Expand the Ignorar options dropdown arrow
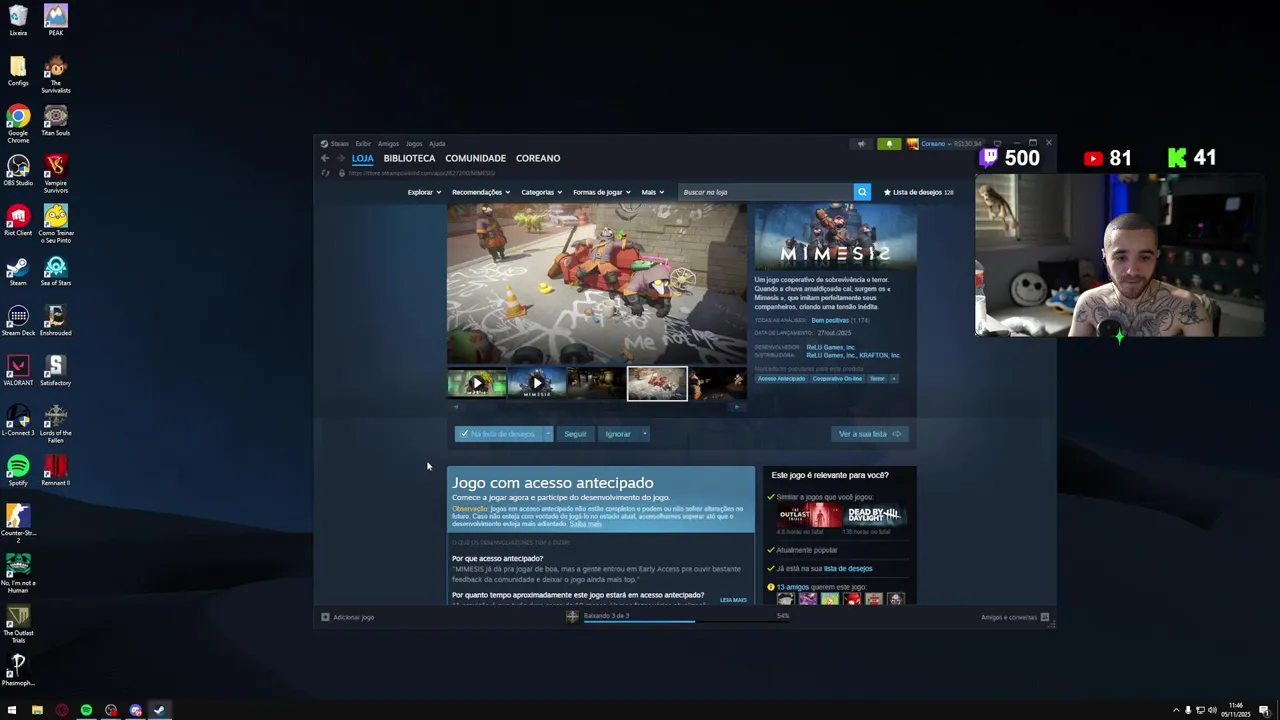Screen dimensions: 1280x720 (x=644, y=434)
